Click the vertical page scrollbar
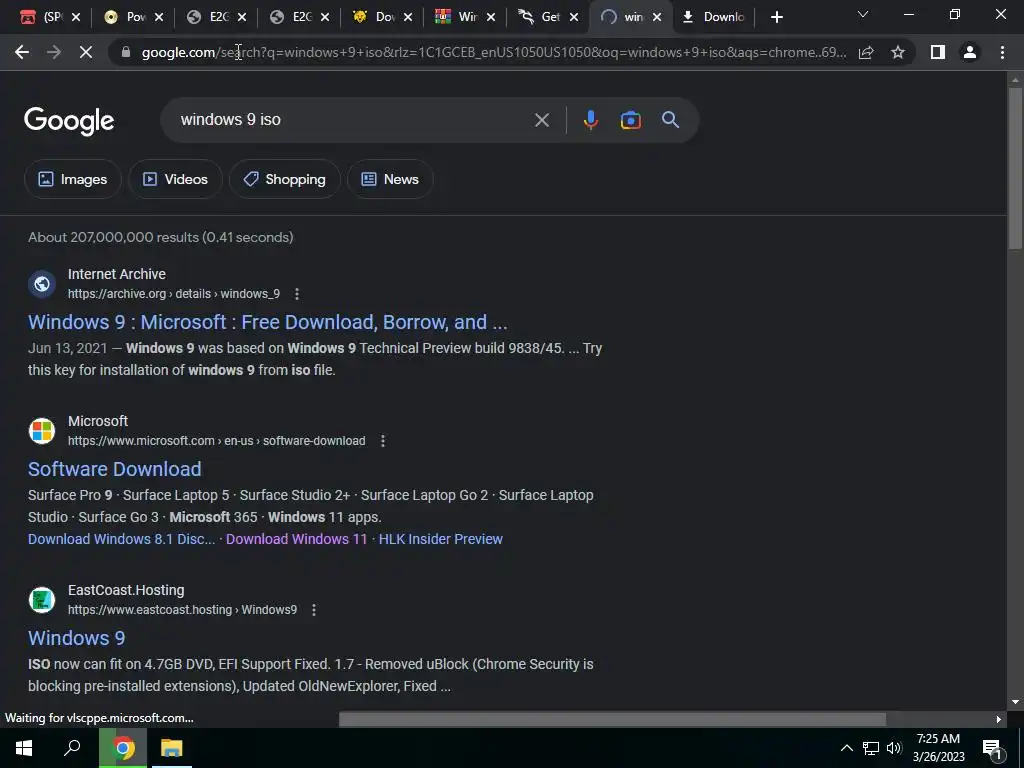Image resolution: width=1024 pixels, height=768 pixels. (1015, 167)
